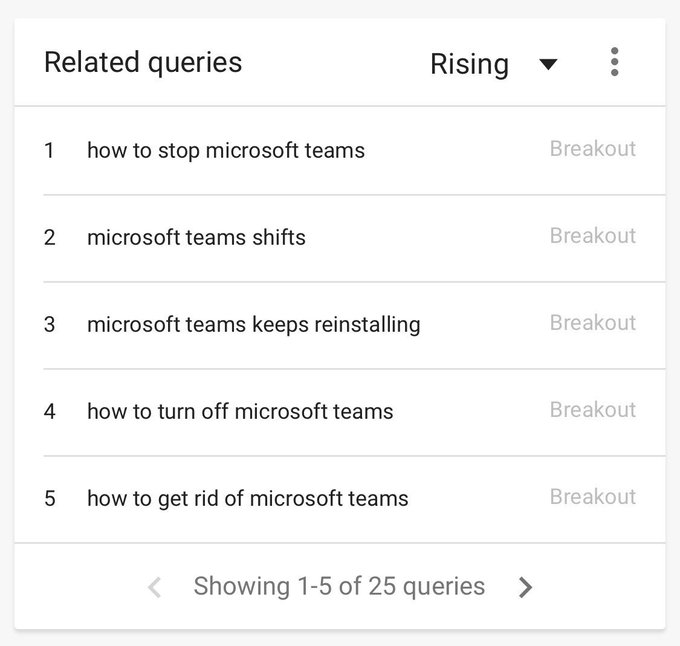Click Breakout label for 'keeps reinstalling' query

(x=593, y=323)
